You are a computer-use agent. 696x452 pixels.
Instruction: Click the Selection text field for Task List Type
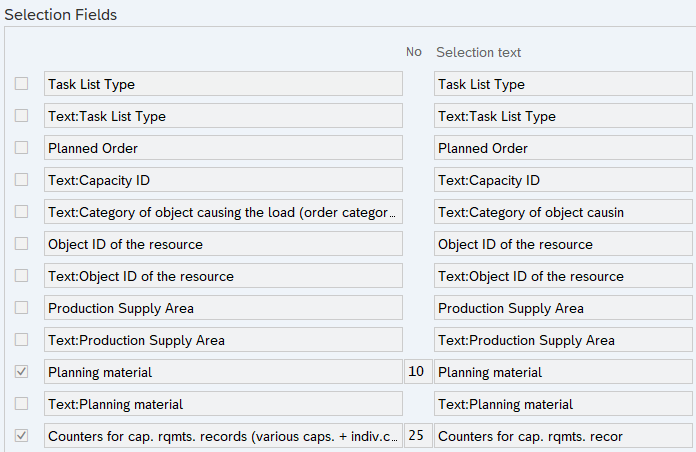[563, 84]
